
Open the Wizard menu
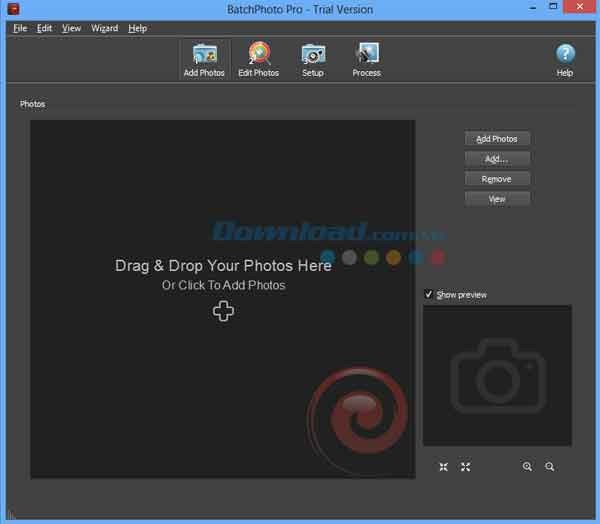pos(104,28)
